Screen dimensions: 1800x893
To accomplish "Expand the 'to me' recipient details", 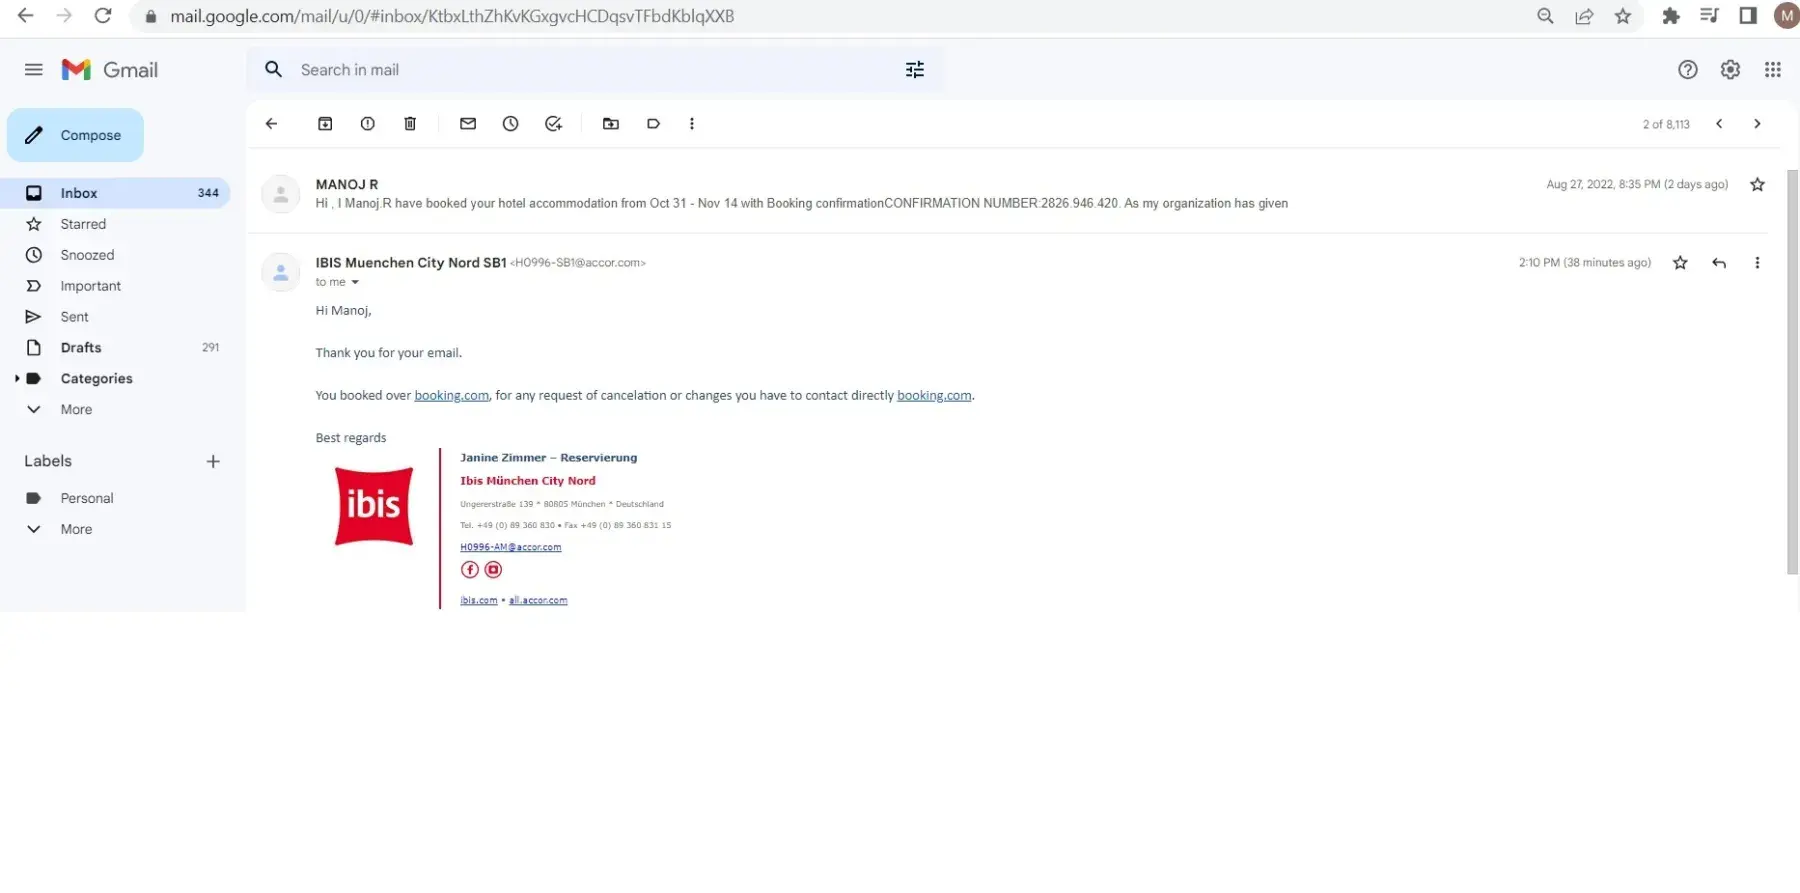I will pos(354,283).
